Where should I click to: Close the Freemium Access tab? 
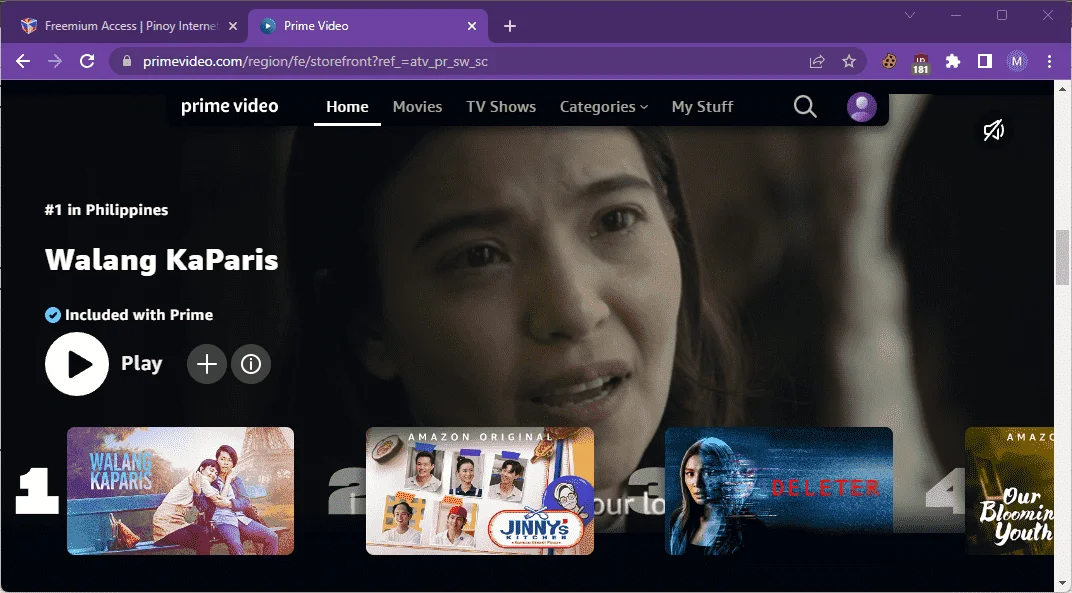(x=232, y=26)
